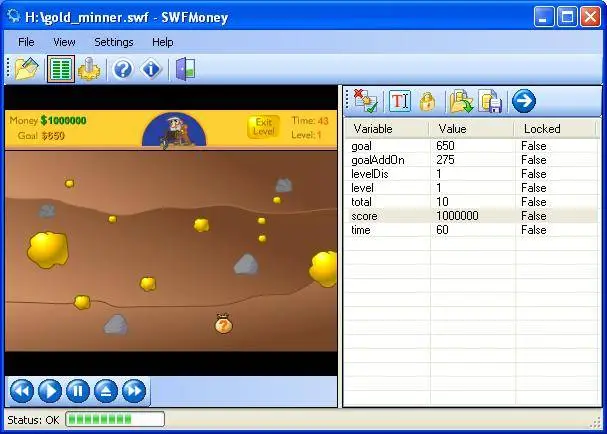Click the Goal $650 display
Screen dimensions: 607x434
(41, 136)
